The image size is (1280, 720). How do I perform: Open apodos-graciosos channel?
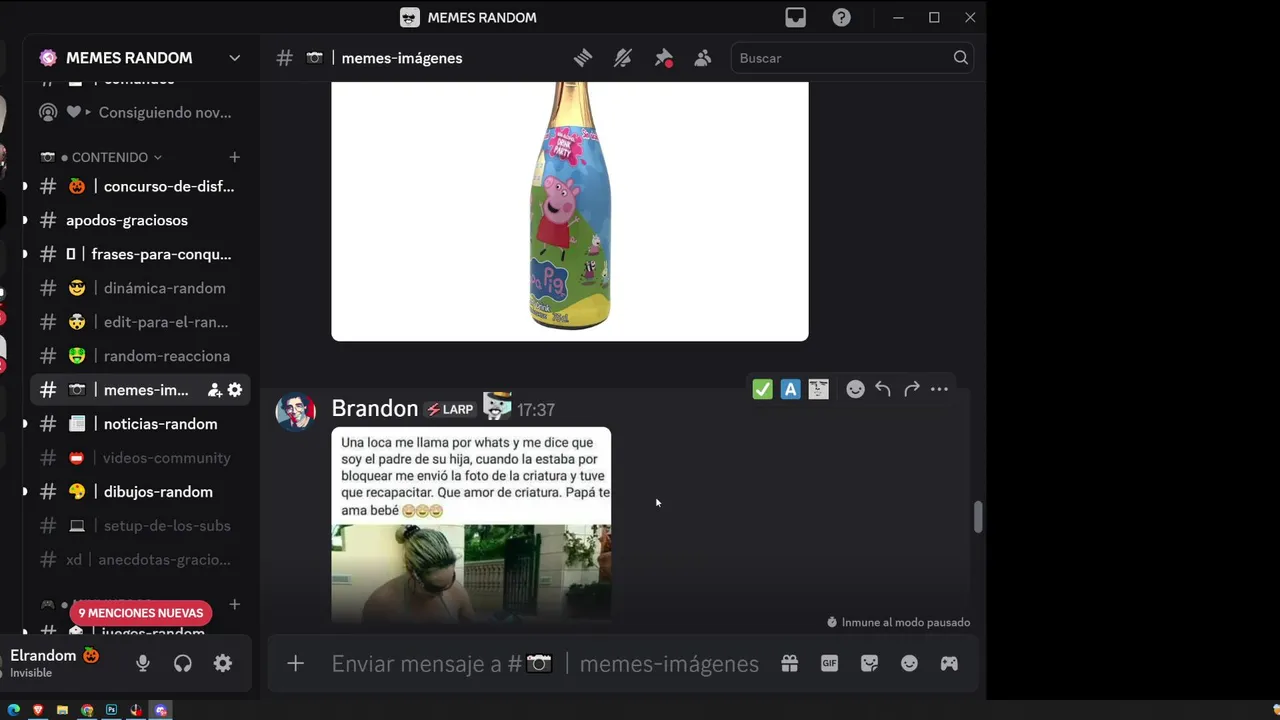(140, 220)
